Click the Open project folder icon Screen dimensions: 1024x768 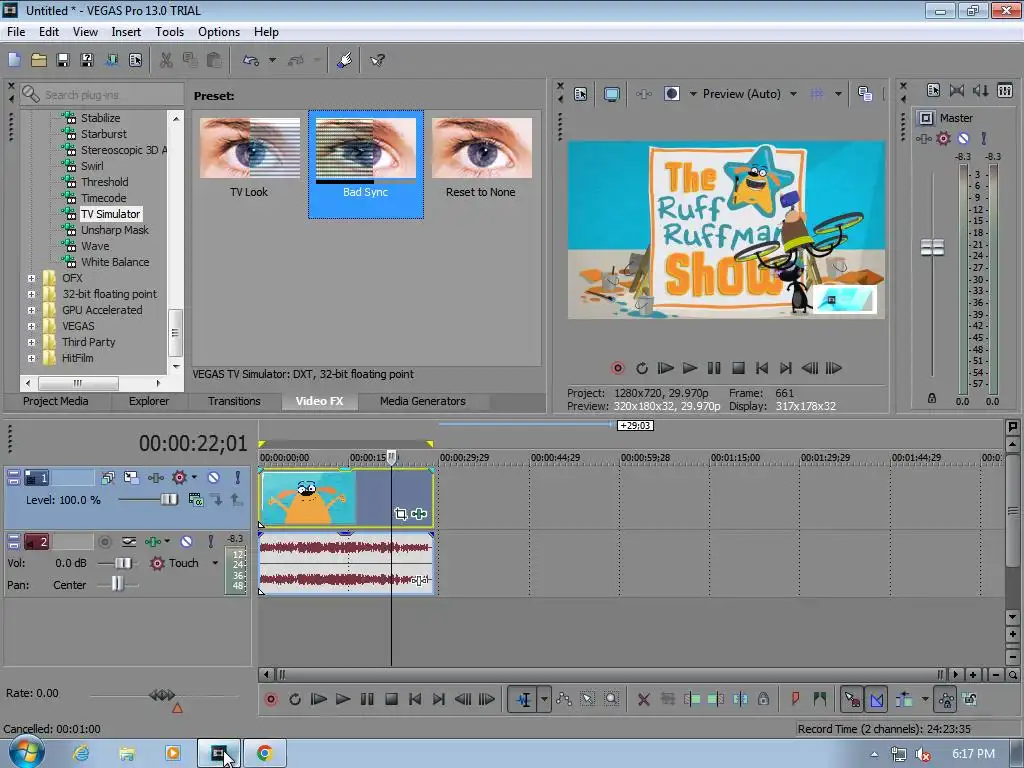coord(39,60)
